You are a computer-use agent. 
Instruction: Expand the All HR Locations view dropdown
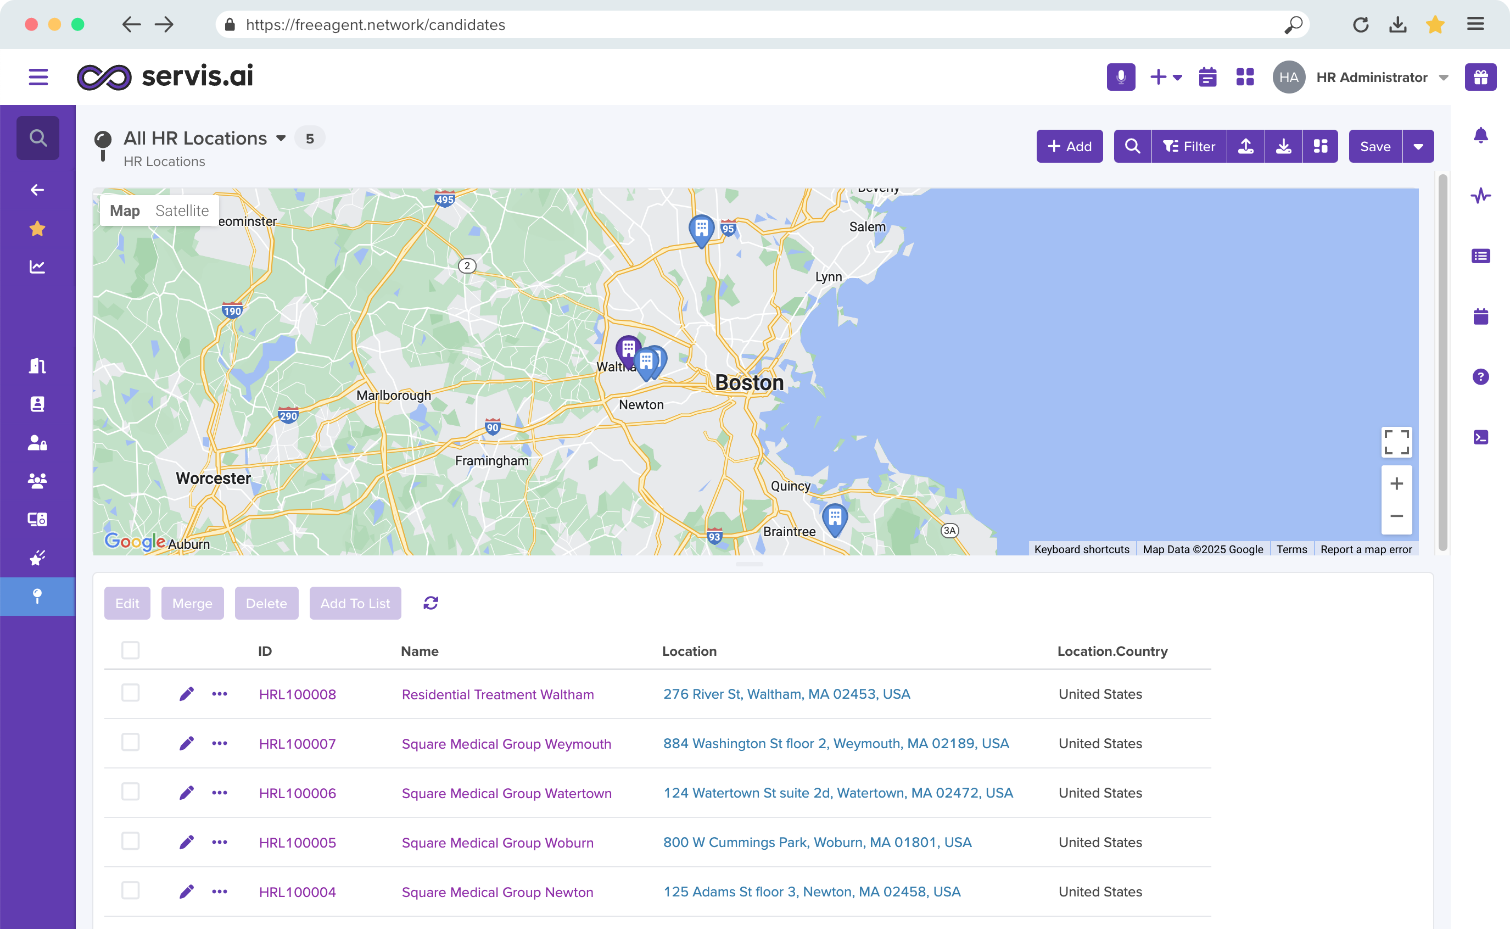pos(281,138)
